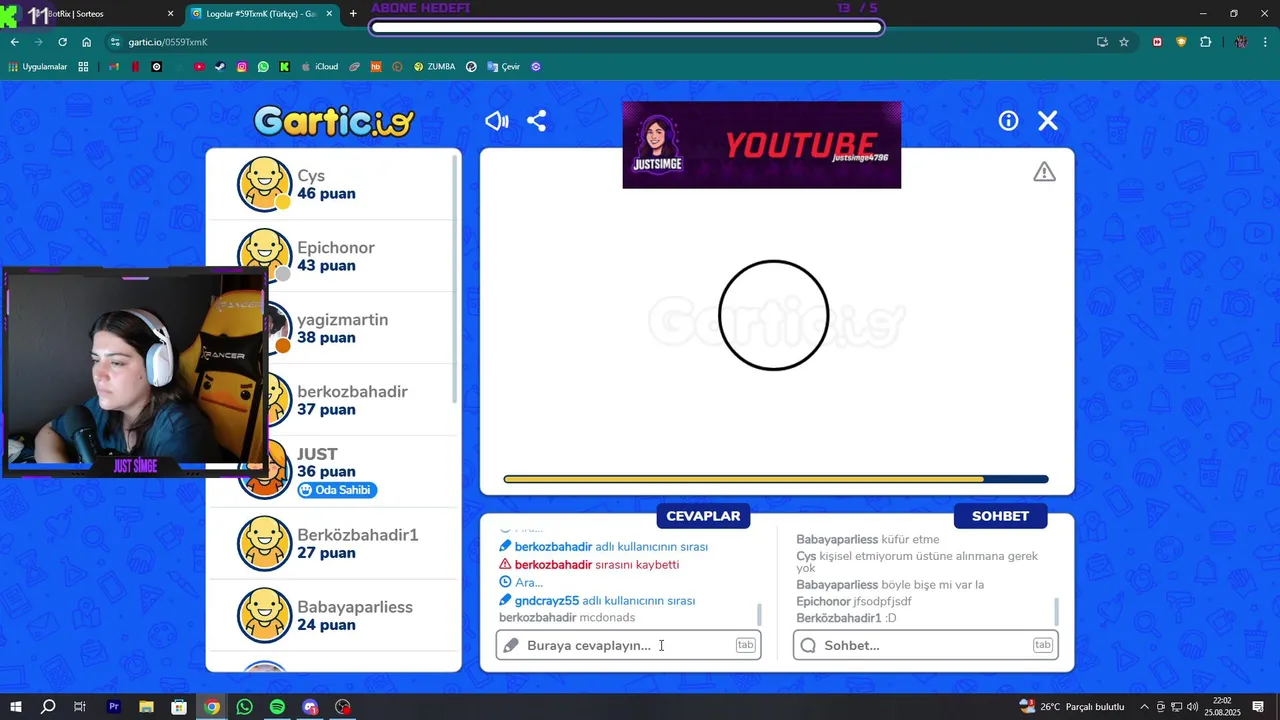Open the Windows Start menu
Screen dimensions: 1280x720
(x=16, y=707)
